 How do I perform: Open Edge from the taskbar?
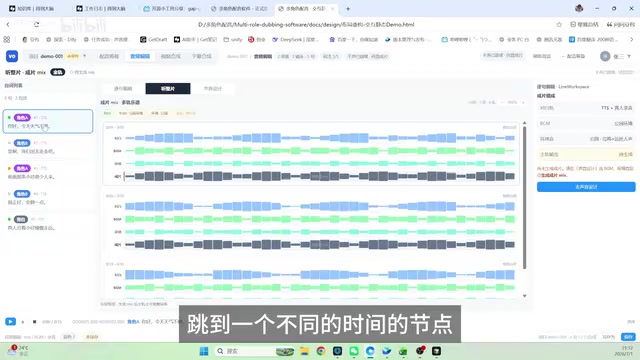[370, 351]
